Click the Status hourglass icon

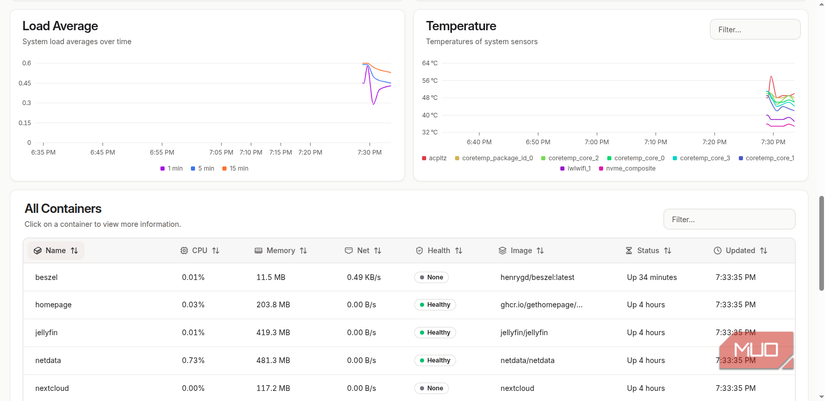click(x=629, y=250)
